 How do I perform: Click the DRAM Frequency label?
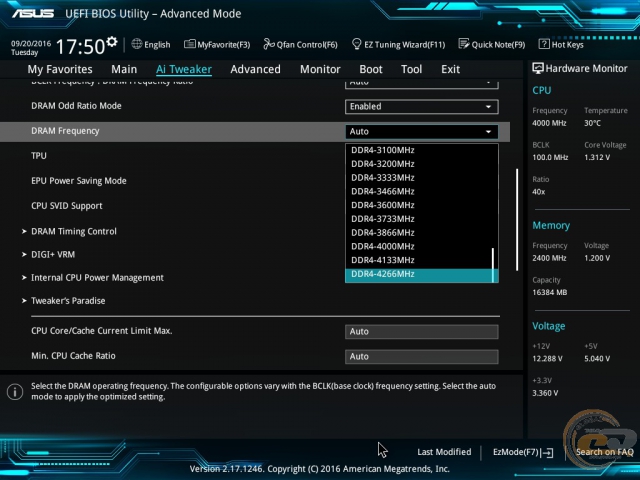pos(65,131)
